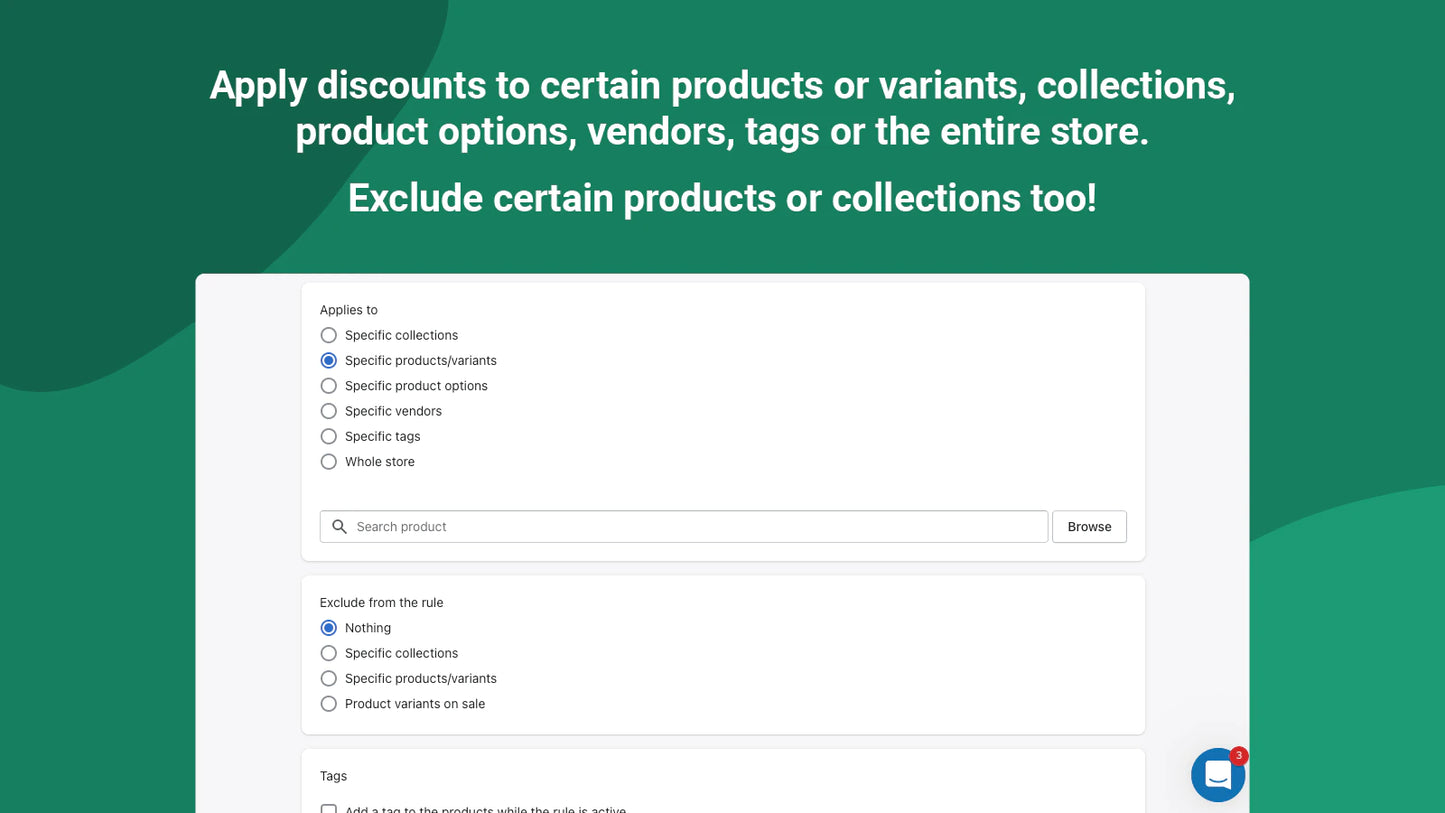
Task: Open the chat support widget
Action: pyautogui.click(x=1217, y=775)
